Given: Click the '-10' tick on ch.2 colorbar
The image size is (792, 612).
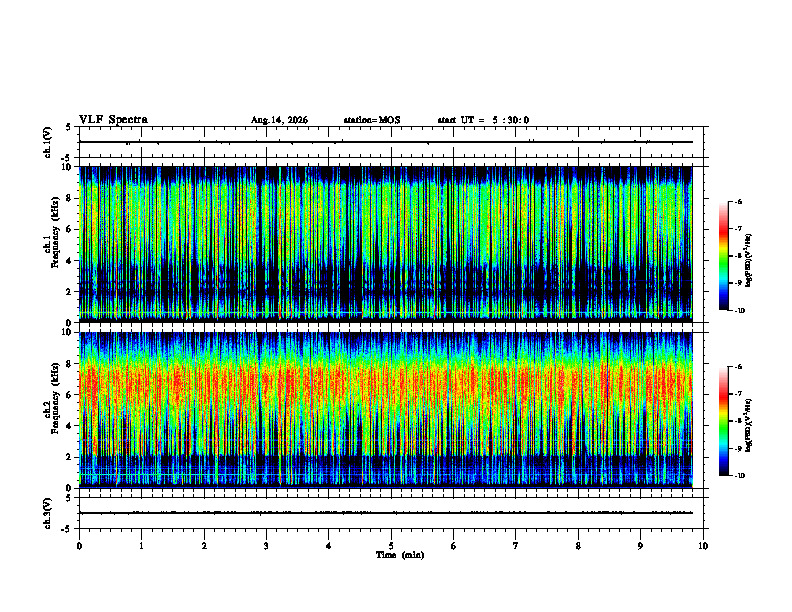Looking at the screenshot, I should tap(738, 476).
